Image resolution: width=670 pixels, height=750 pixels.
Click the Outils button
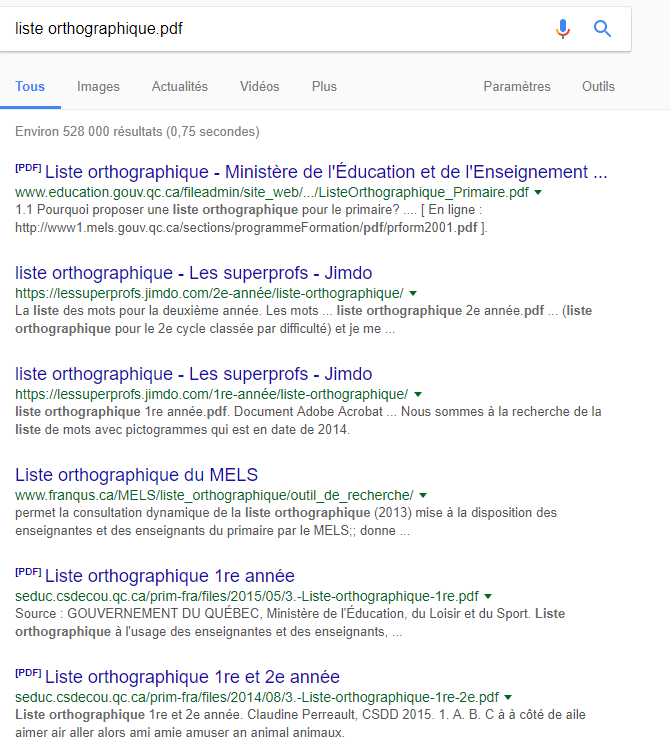pos(598,87)
